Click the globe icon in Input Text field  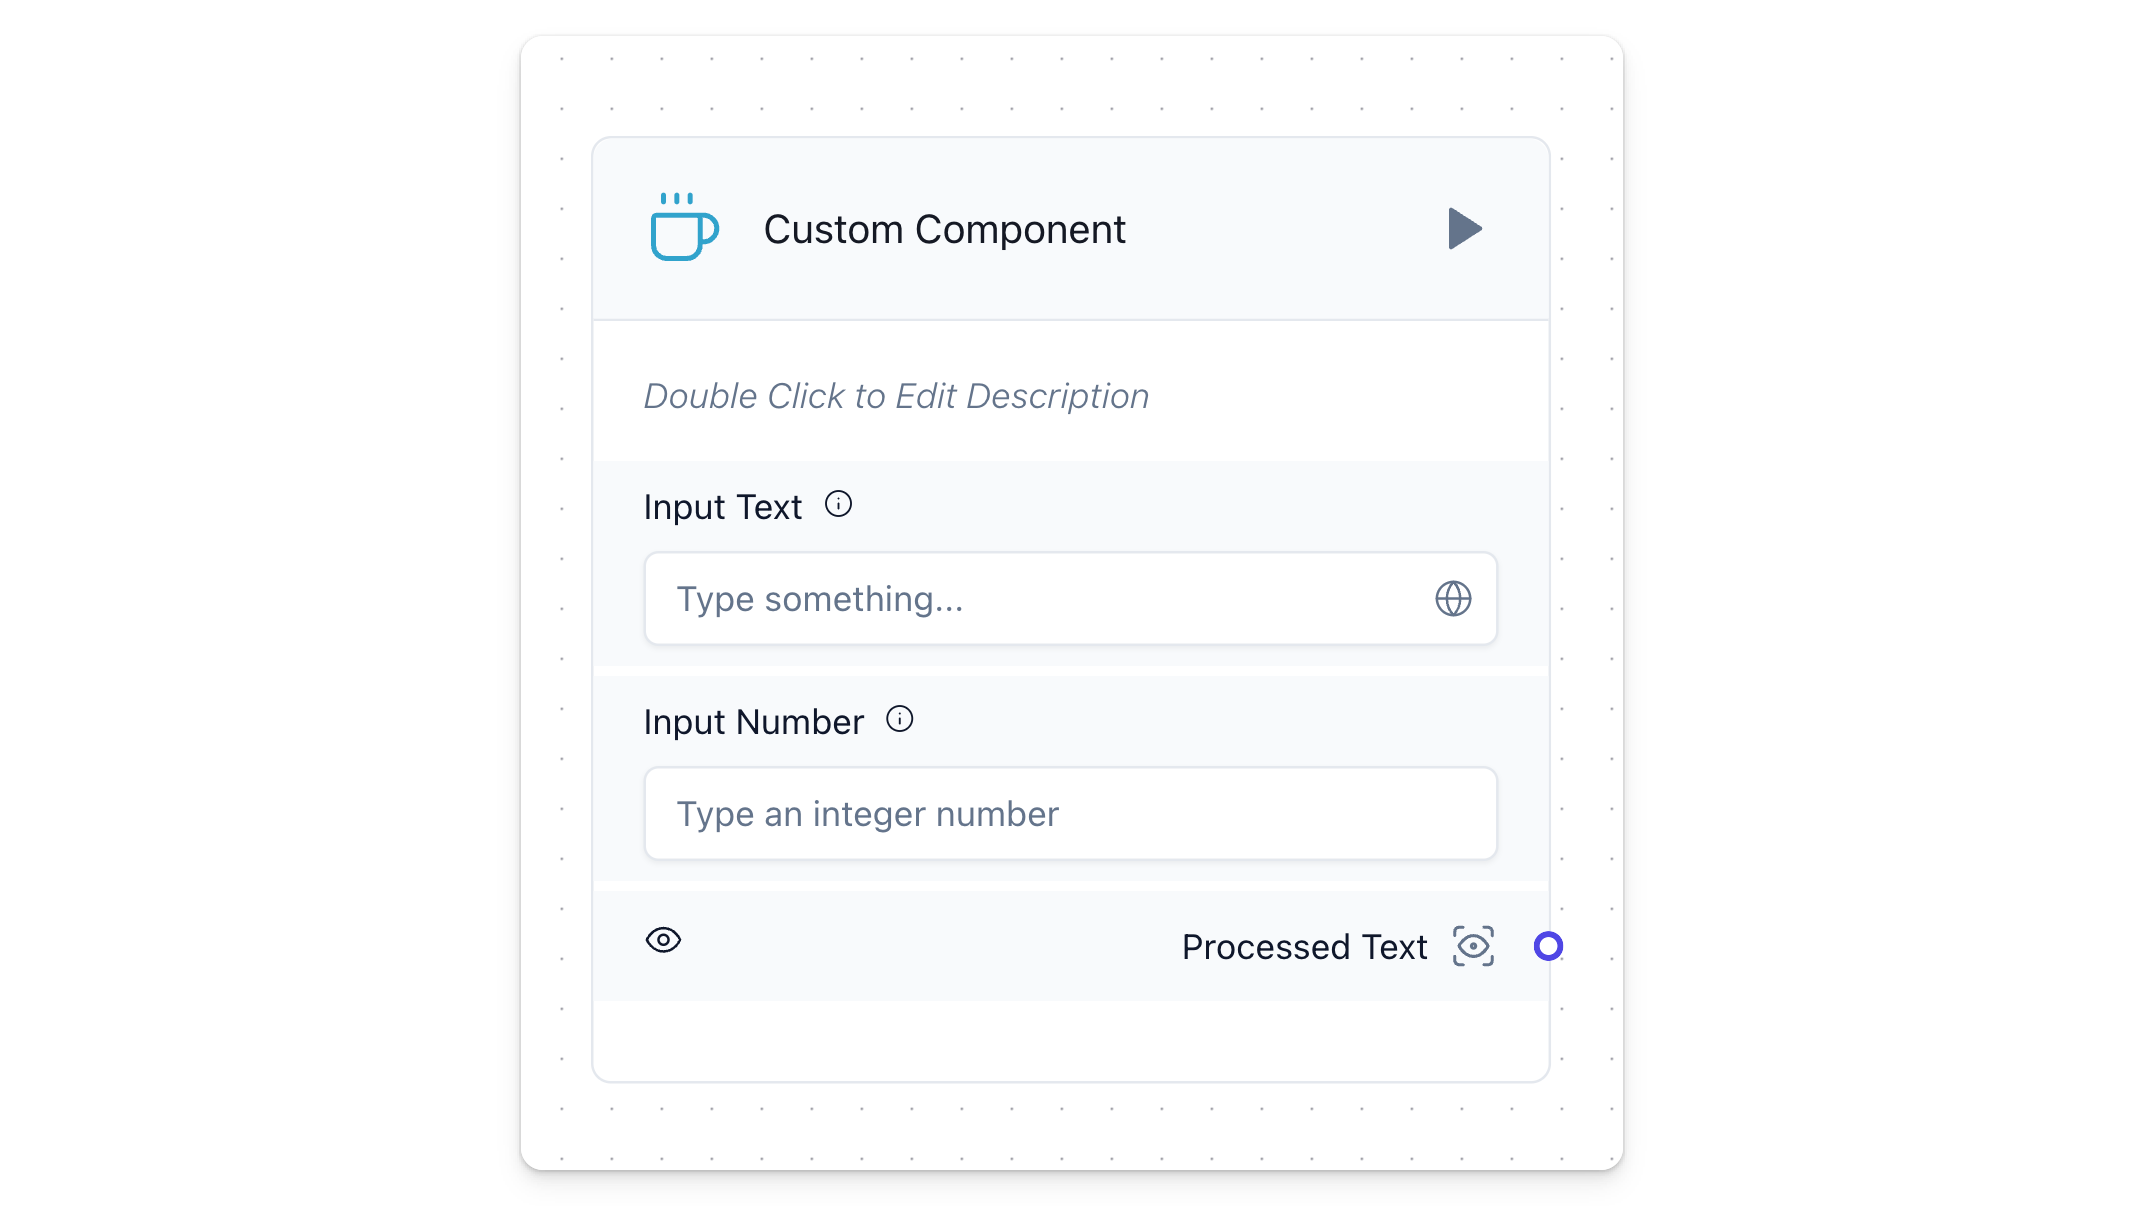pyautogui.click(x=1453, y=599)
